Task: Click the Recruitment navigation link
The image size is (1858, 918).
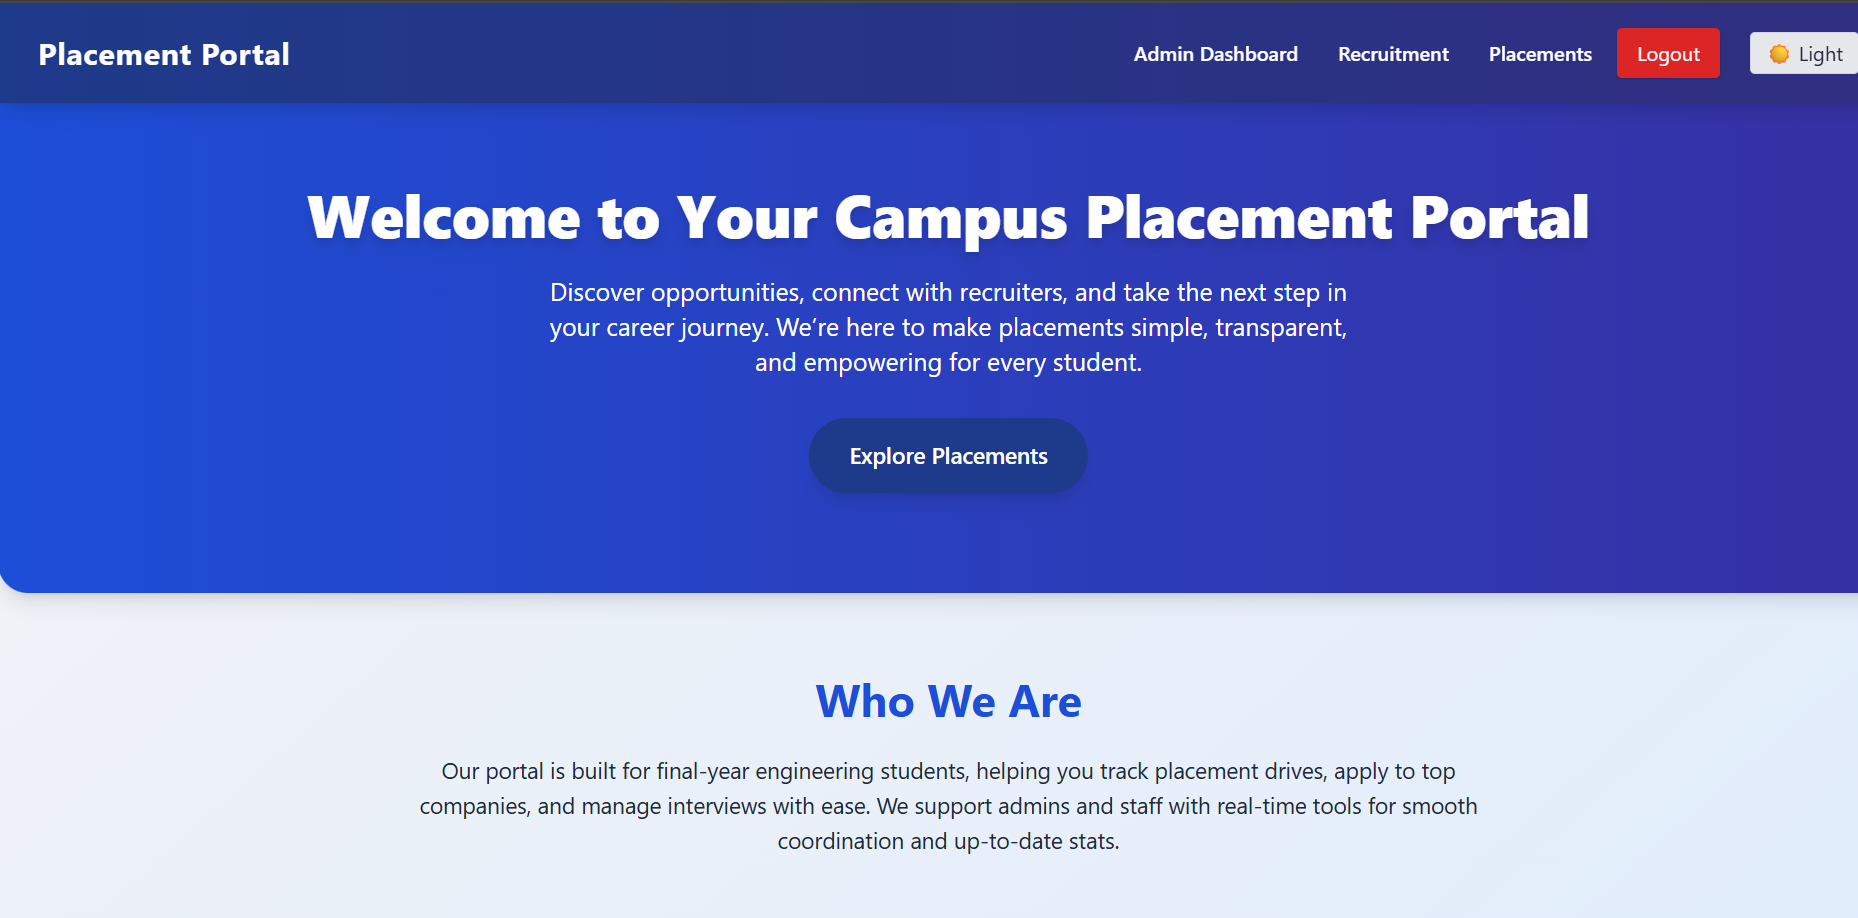Action: click(1392, 54)
